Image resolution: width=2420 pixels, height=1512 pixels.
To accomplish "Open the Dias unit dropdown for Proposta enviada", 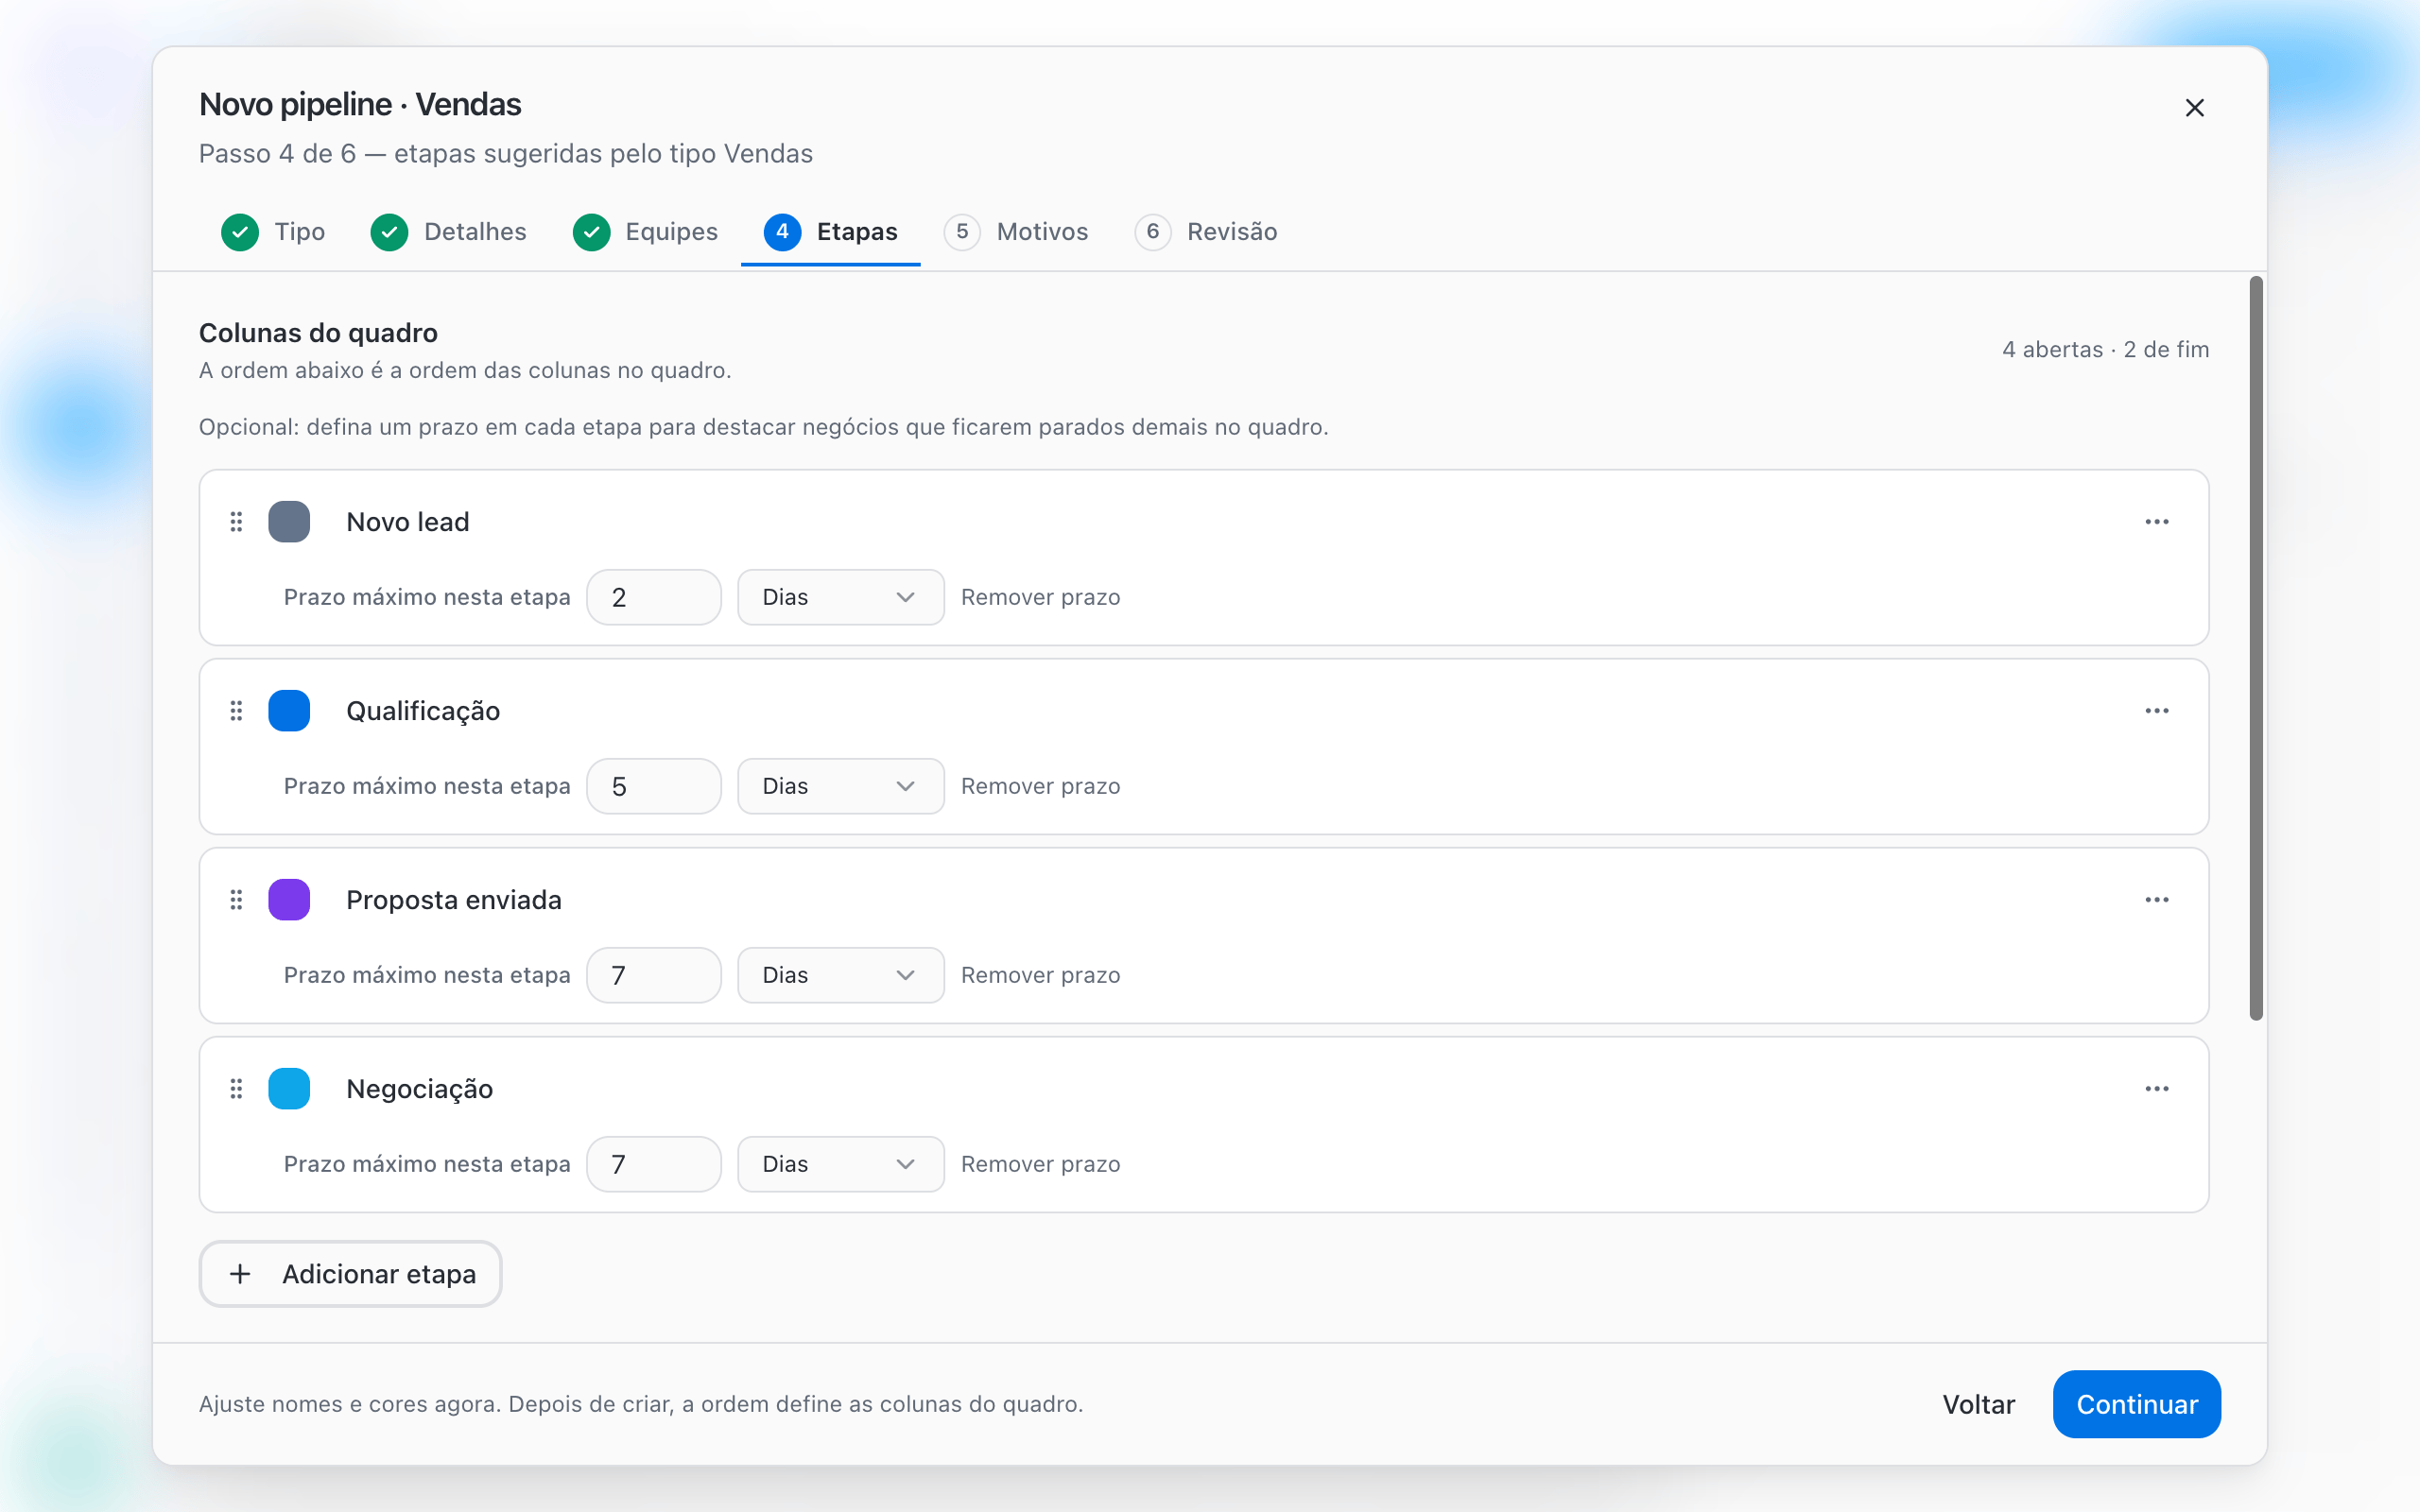I will (841, 975).
